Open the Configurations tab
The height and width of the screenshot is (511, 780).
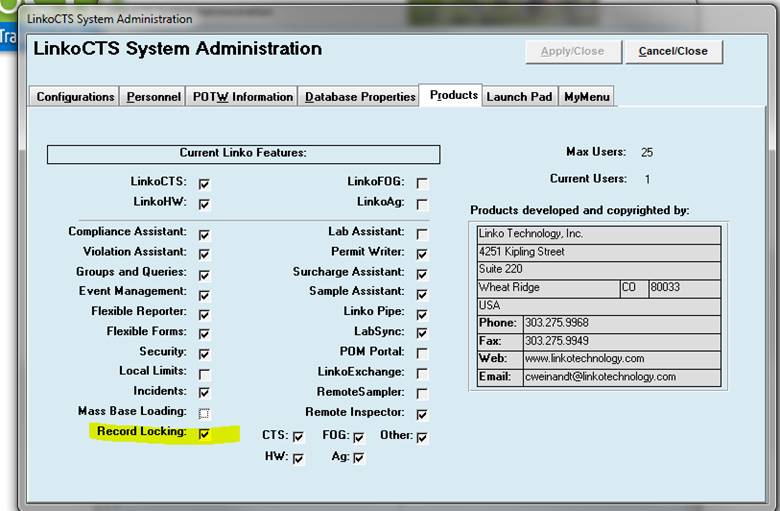(x=75, y=97)
